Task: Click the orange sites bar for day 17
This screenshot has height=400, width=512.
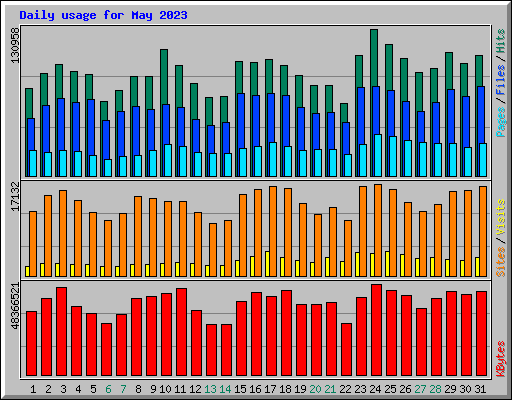Action: click(273, 231)
